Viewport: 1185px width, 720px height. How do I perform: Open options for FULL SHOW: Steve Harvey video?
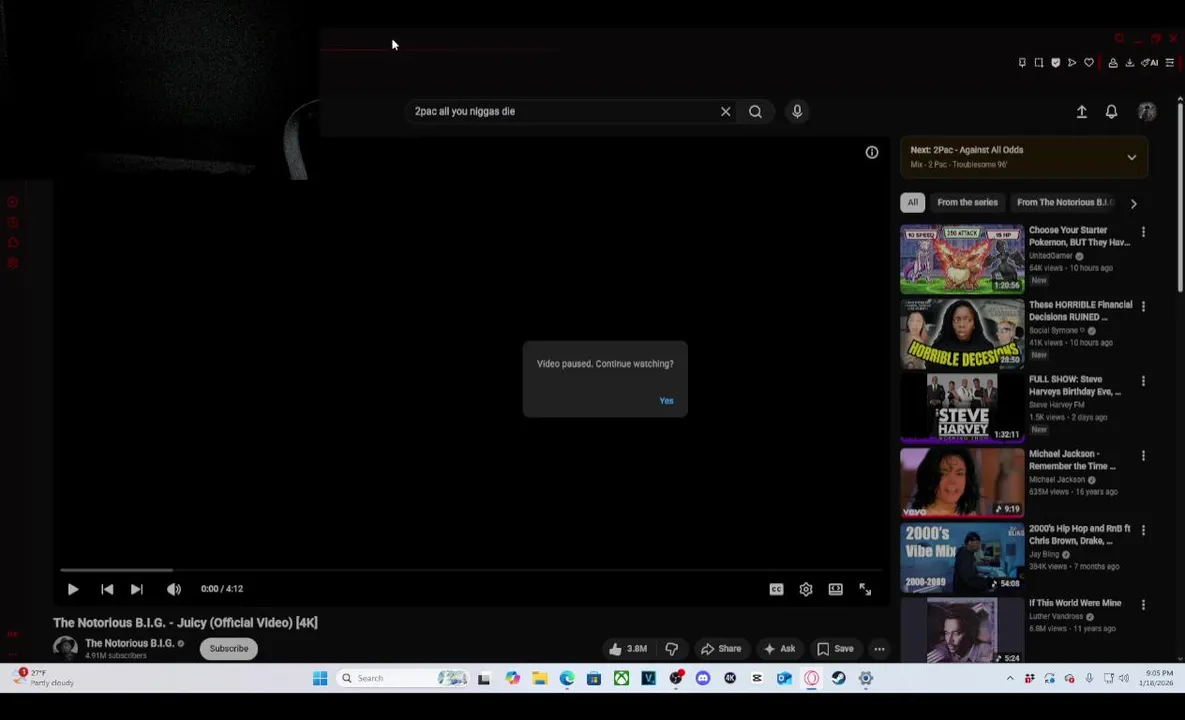tap(1143, 381)
